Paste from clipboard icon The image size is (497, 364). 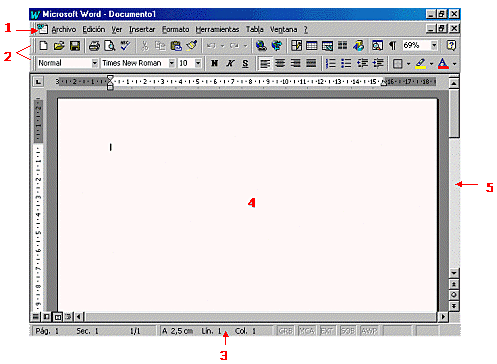[x=176, y=46]
